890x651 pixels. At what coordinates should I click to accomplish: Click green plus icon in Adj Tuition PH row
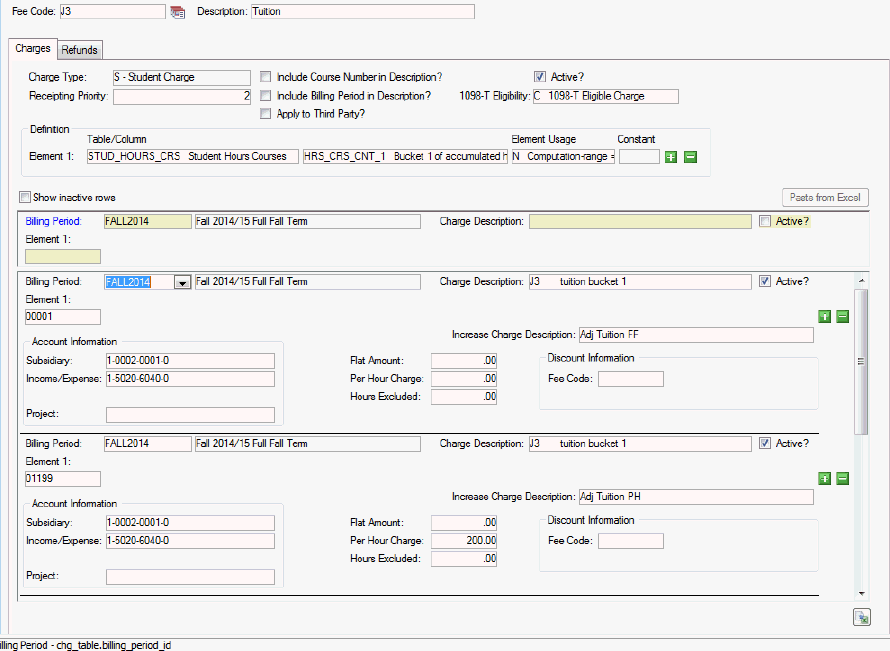(x=825, y=478)
